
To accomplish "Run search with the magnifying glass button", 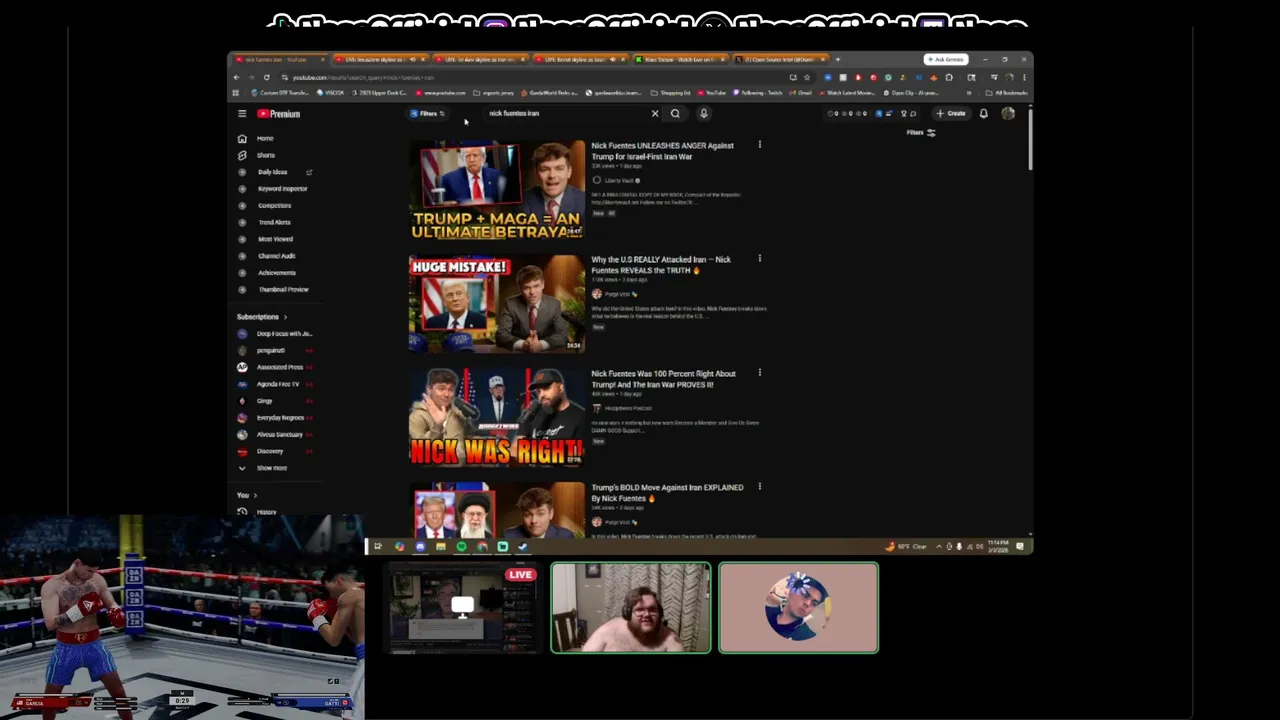I will 675,114.
